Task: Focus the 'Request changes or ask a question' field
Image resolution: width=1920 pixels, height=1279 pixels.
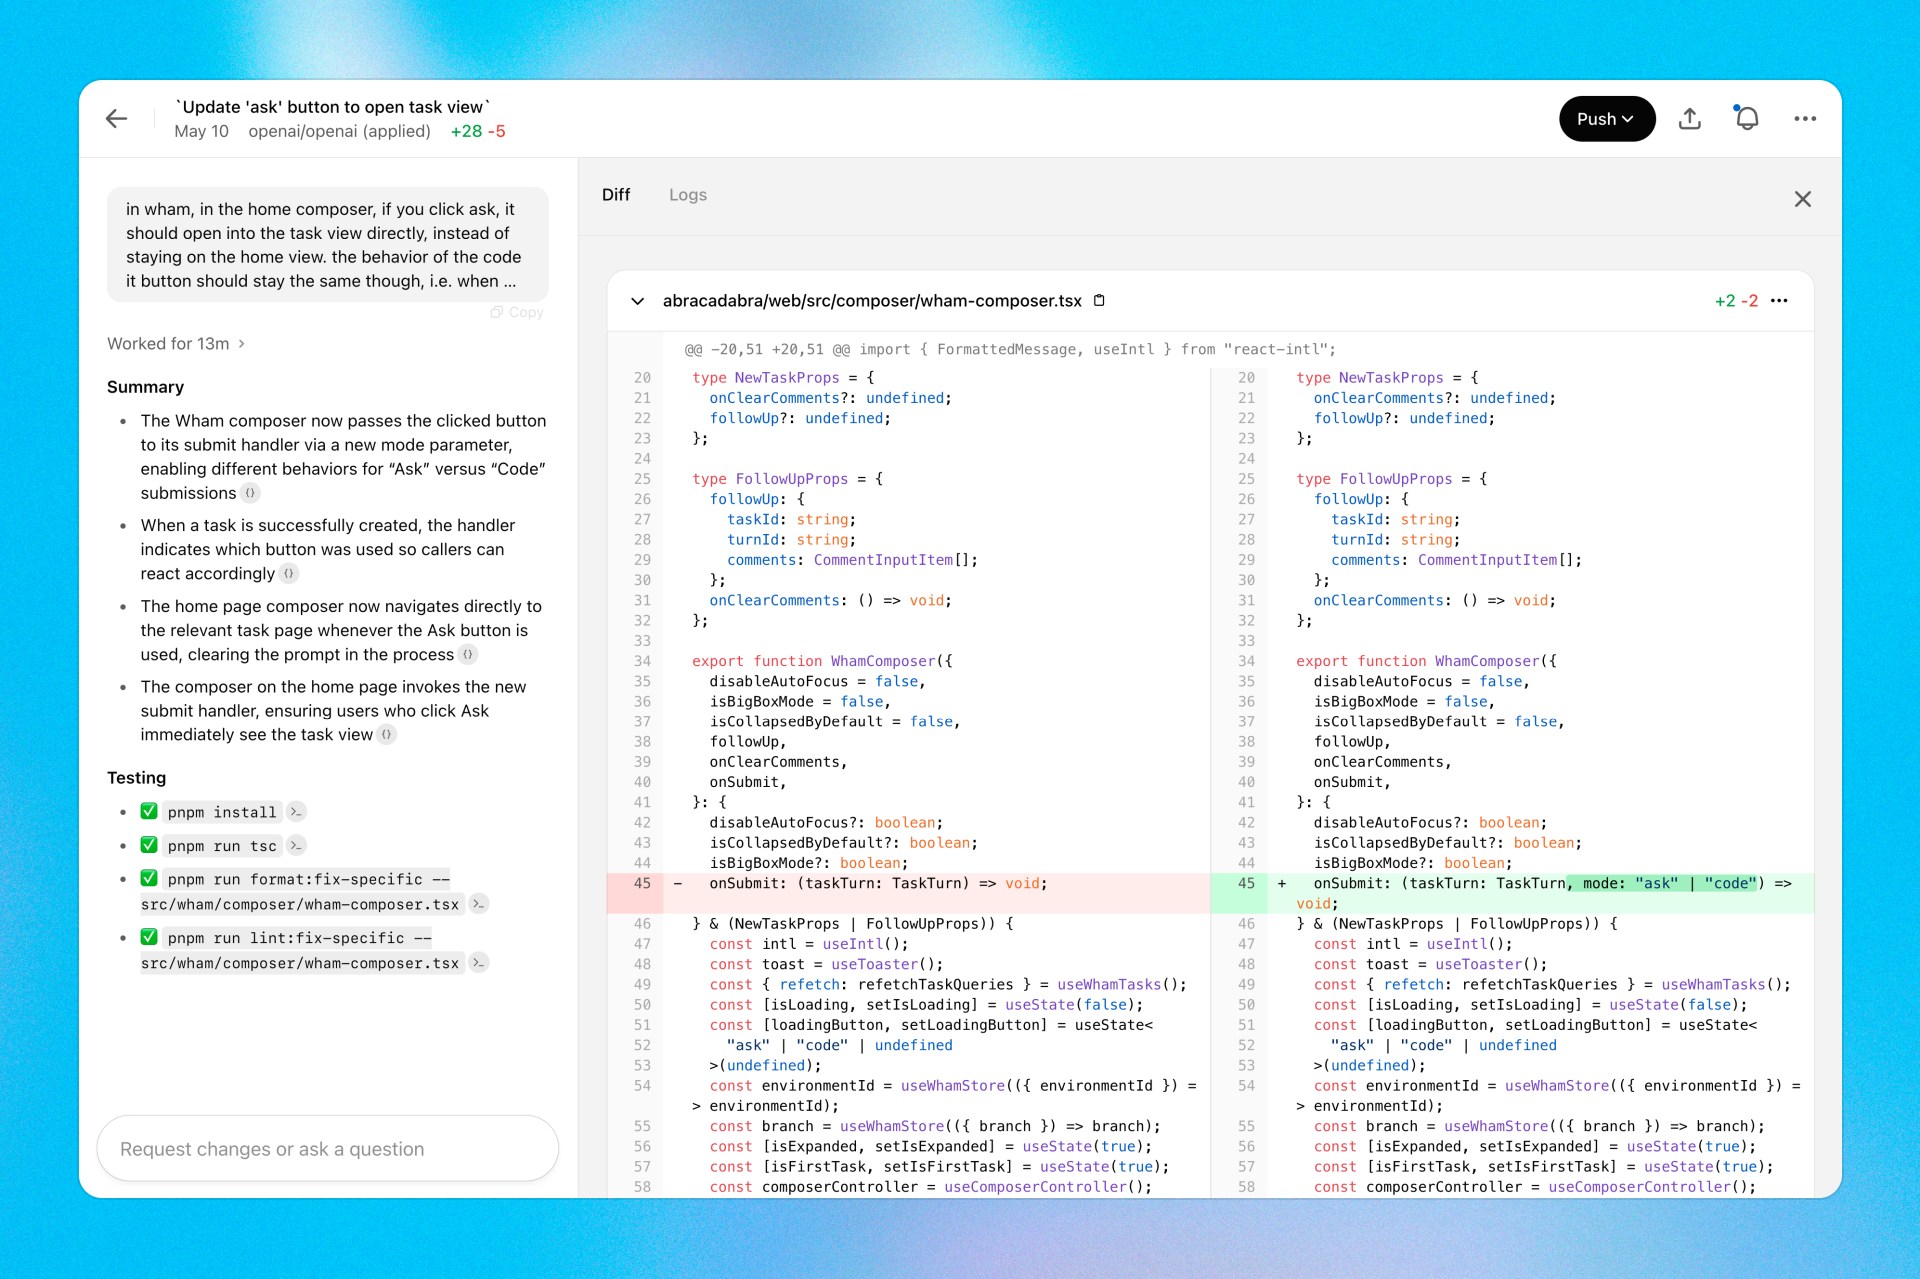Action: point(327,1149)
